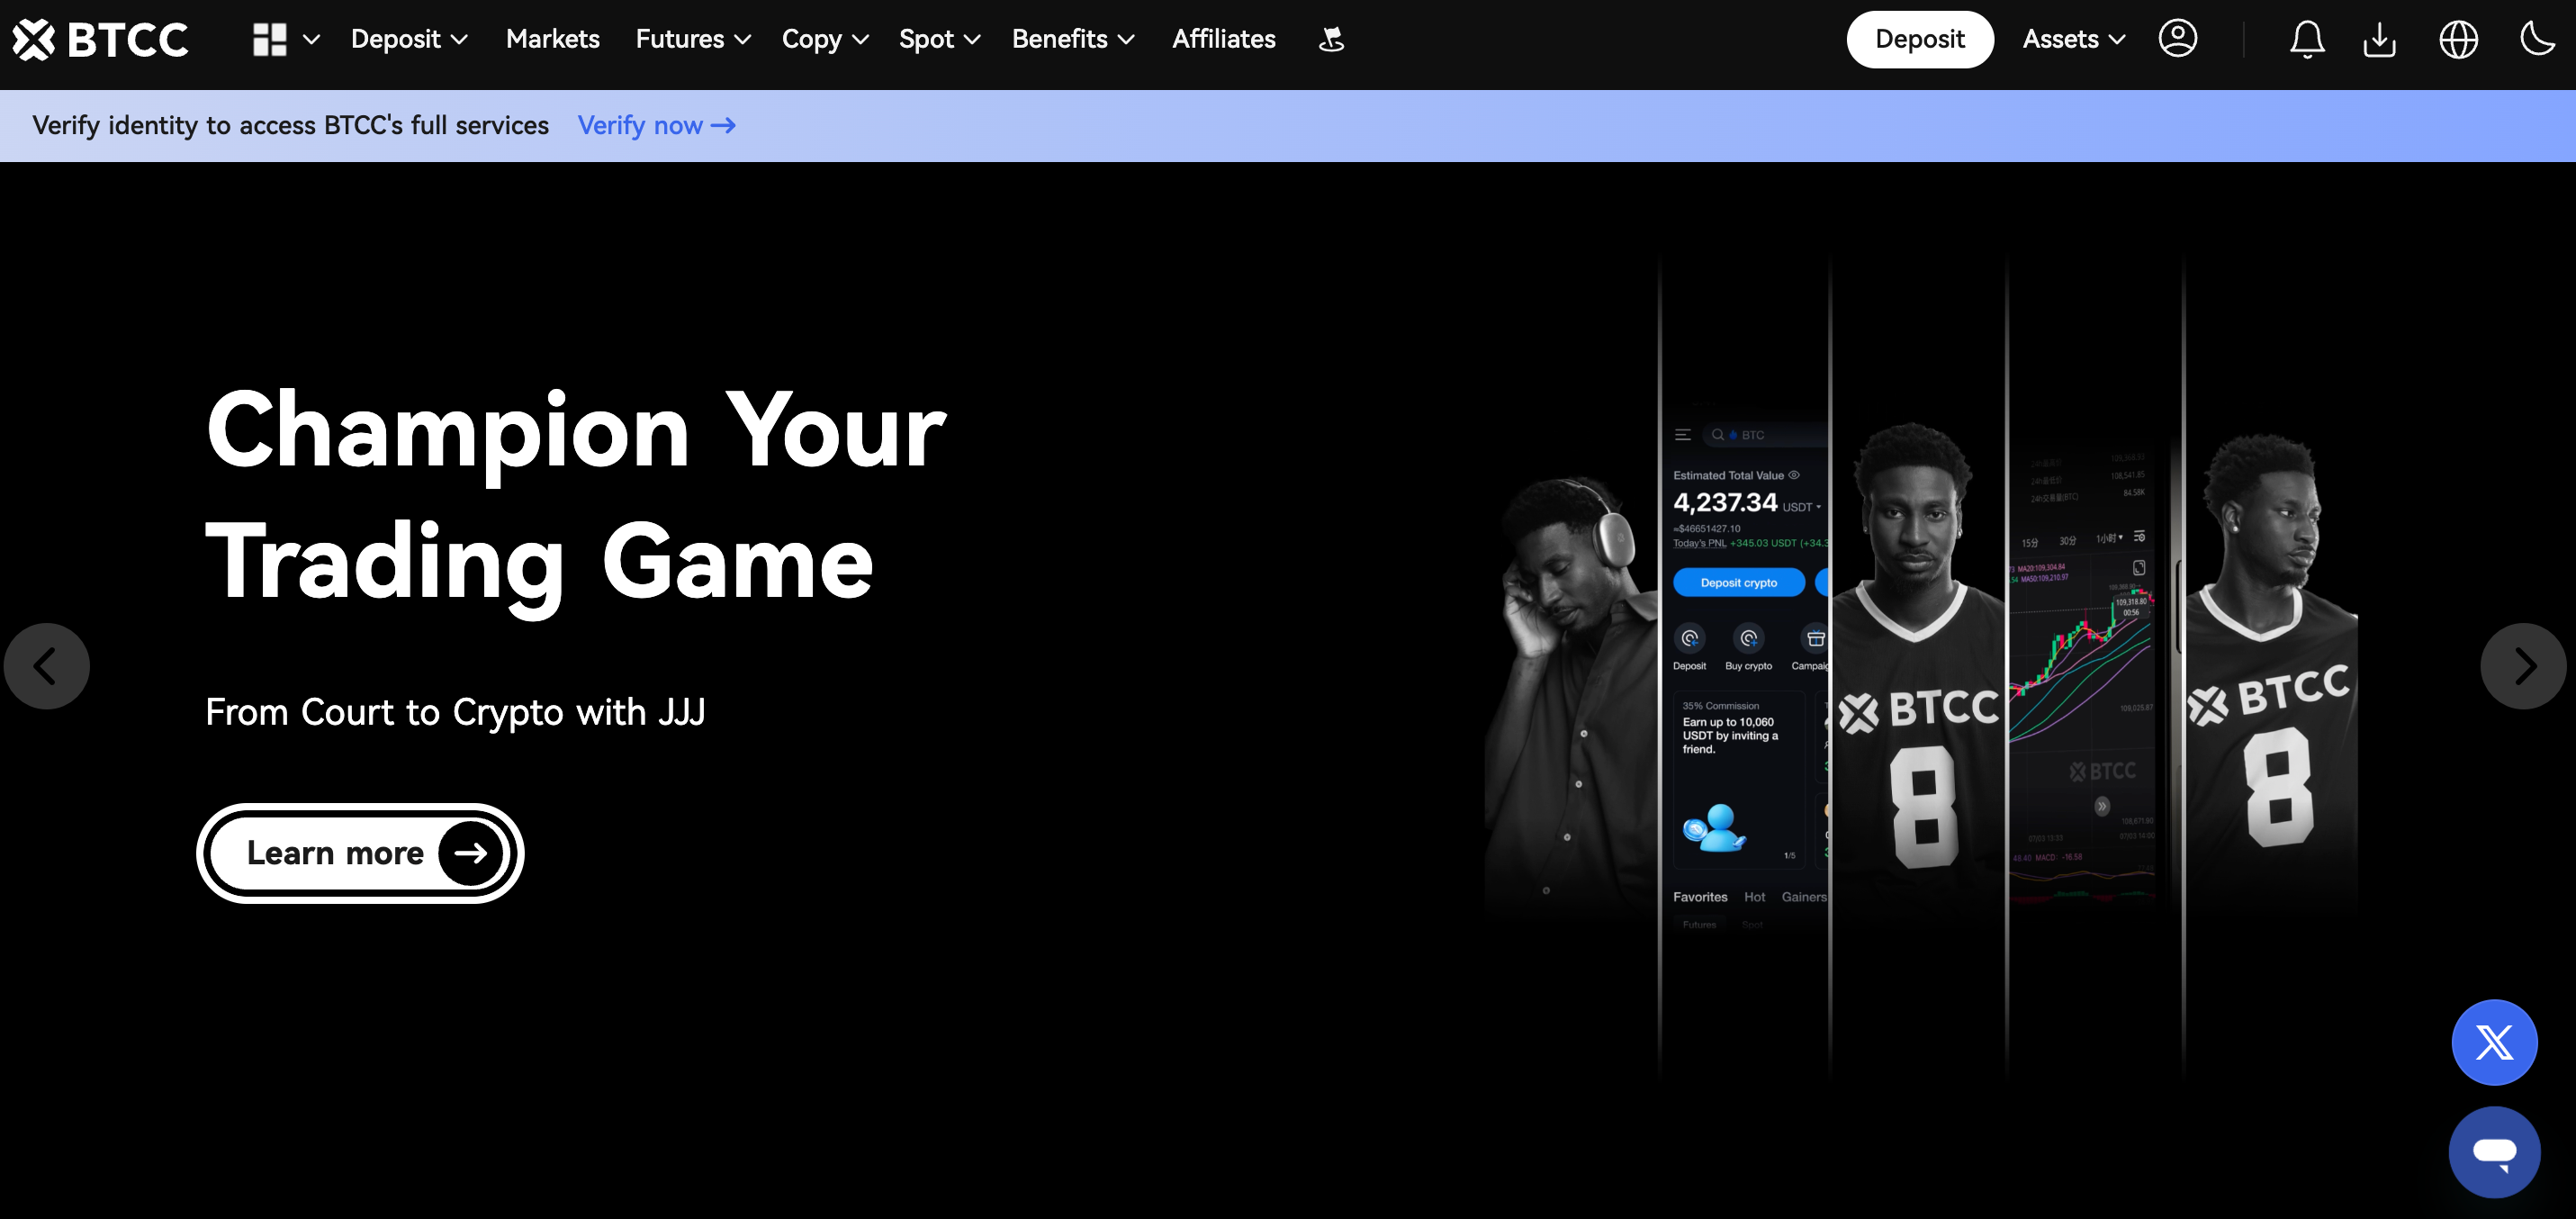2576x1219 pixels.
Task: Open the user account profile icon
Action: tap(2177, 39)
